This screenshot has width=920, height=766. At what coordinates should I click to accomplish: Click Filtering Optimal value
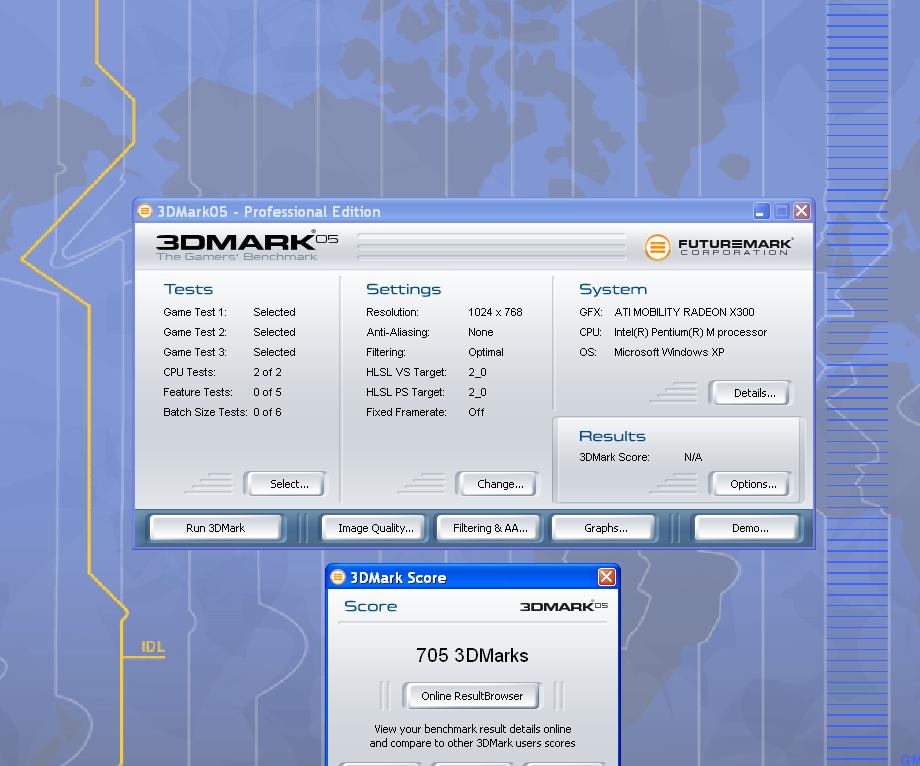(x=486, y=352)
